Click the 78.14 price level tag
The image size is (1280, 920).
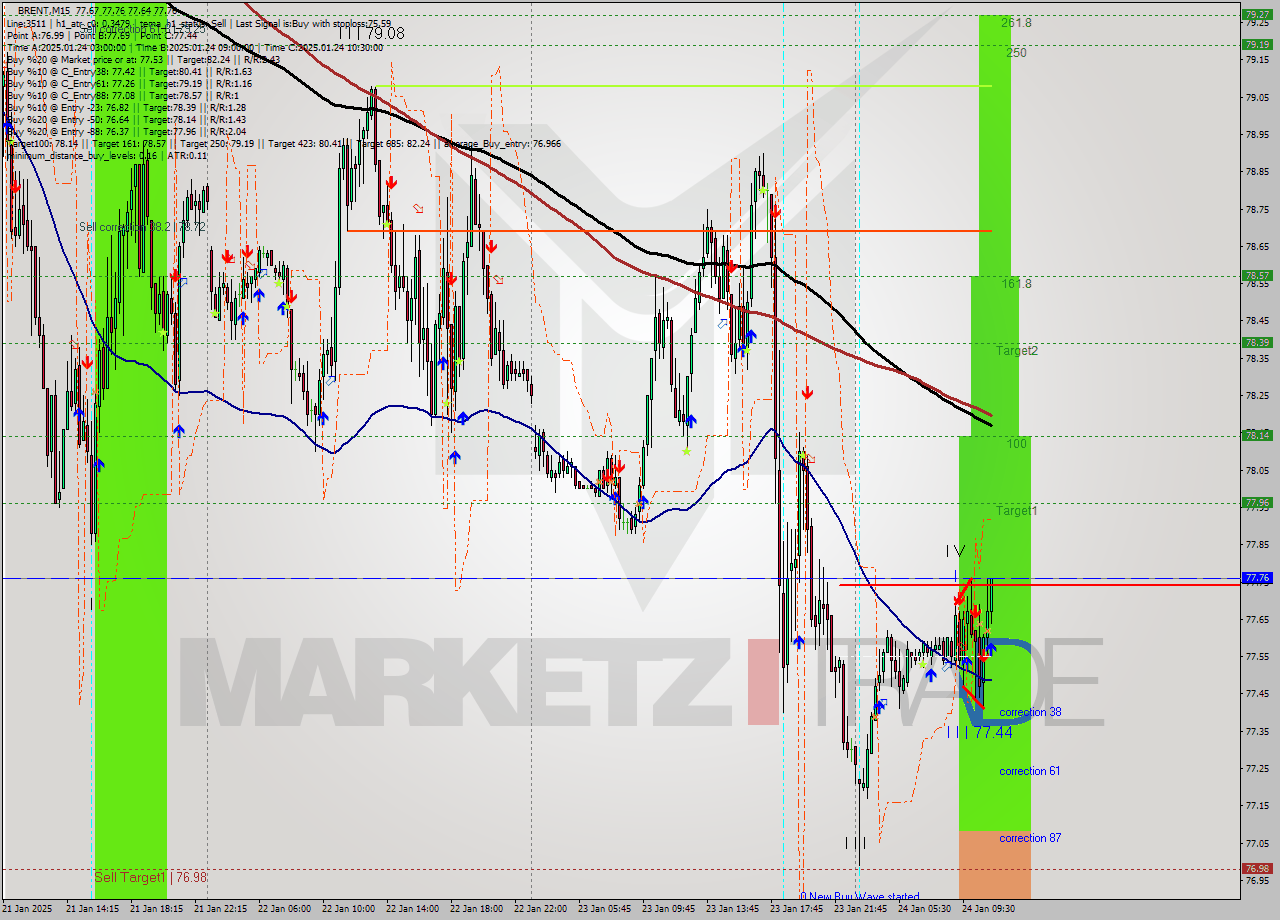coord(1257,436)
